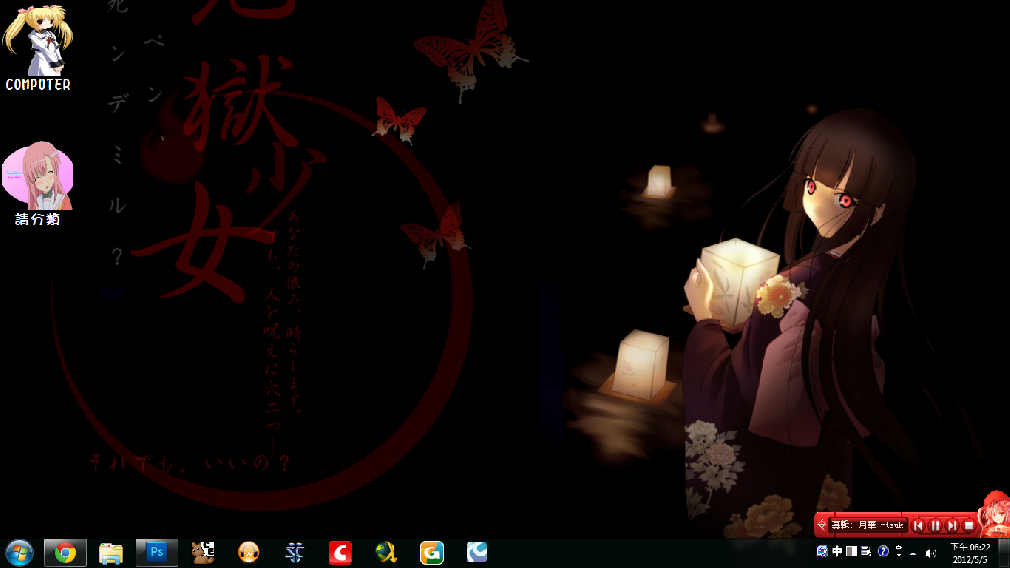Viewport: 1010px width, 568px height.
Task: Open the IME keyboard options icon
Action: pos(866,551)
